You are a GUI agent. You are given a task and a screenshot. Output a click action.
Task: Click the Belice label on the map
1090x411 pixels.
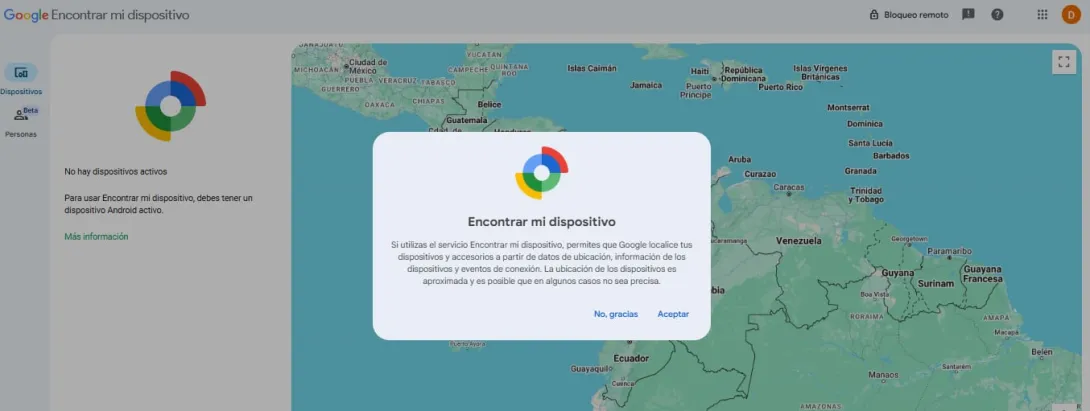pyautogui.click(x=489, y=104)
